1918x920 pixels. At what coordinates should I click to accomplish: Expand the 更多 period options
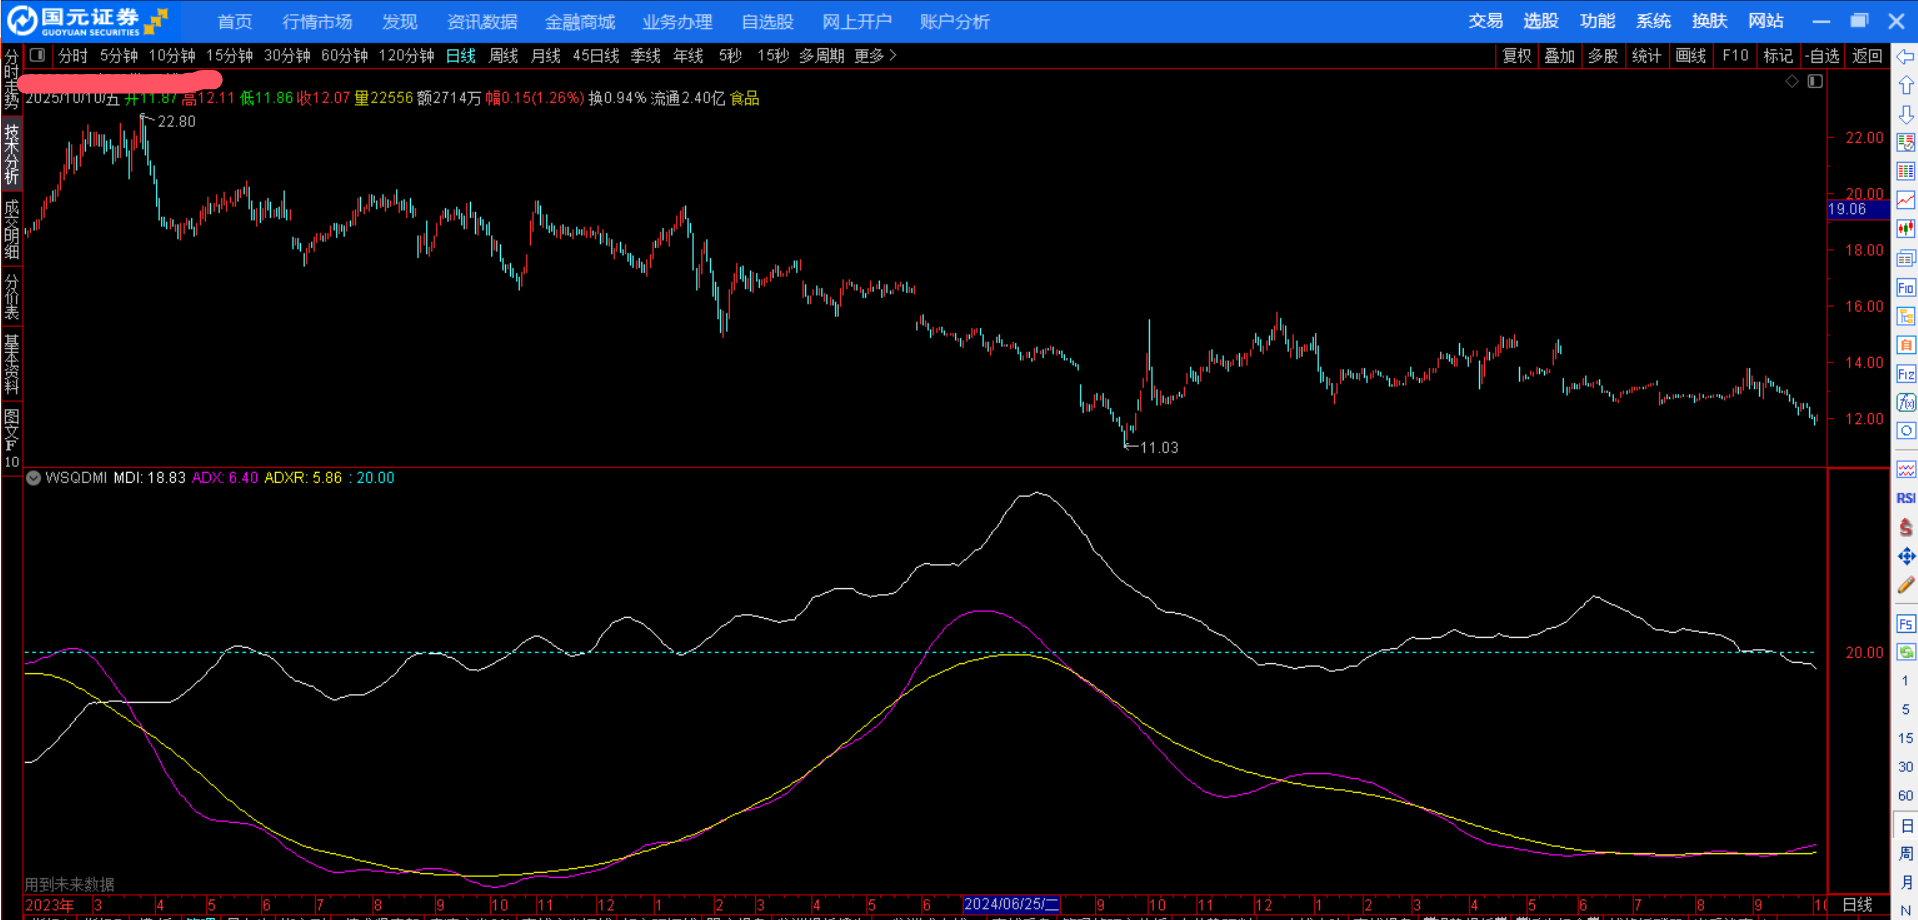pos(875,56)
